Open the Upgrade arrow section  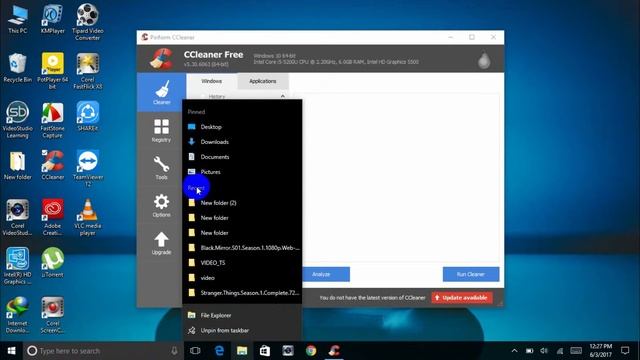[161, 243]
